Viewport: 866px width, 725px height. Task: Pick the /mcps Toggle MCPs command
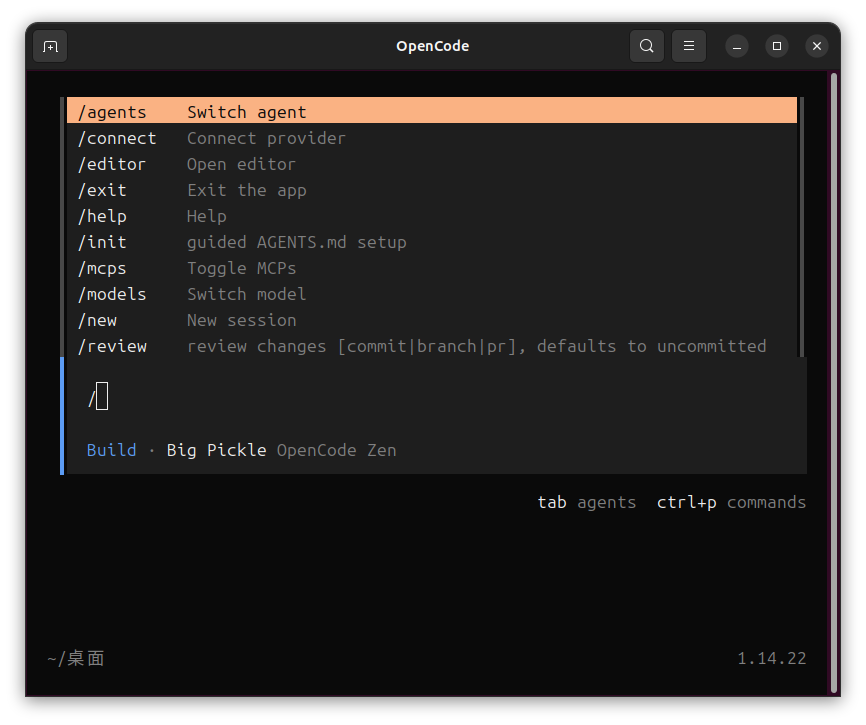click(432, 268)
